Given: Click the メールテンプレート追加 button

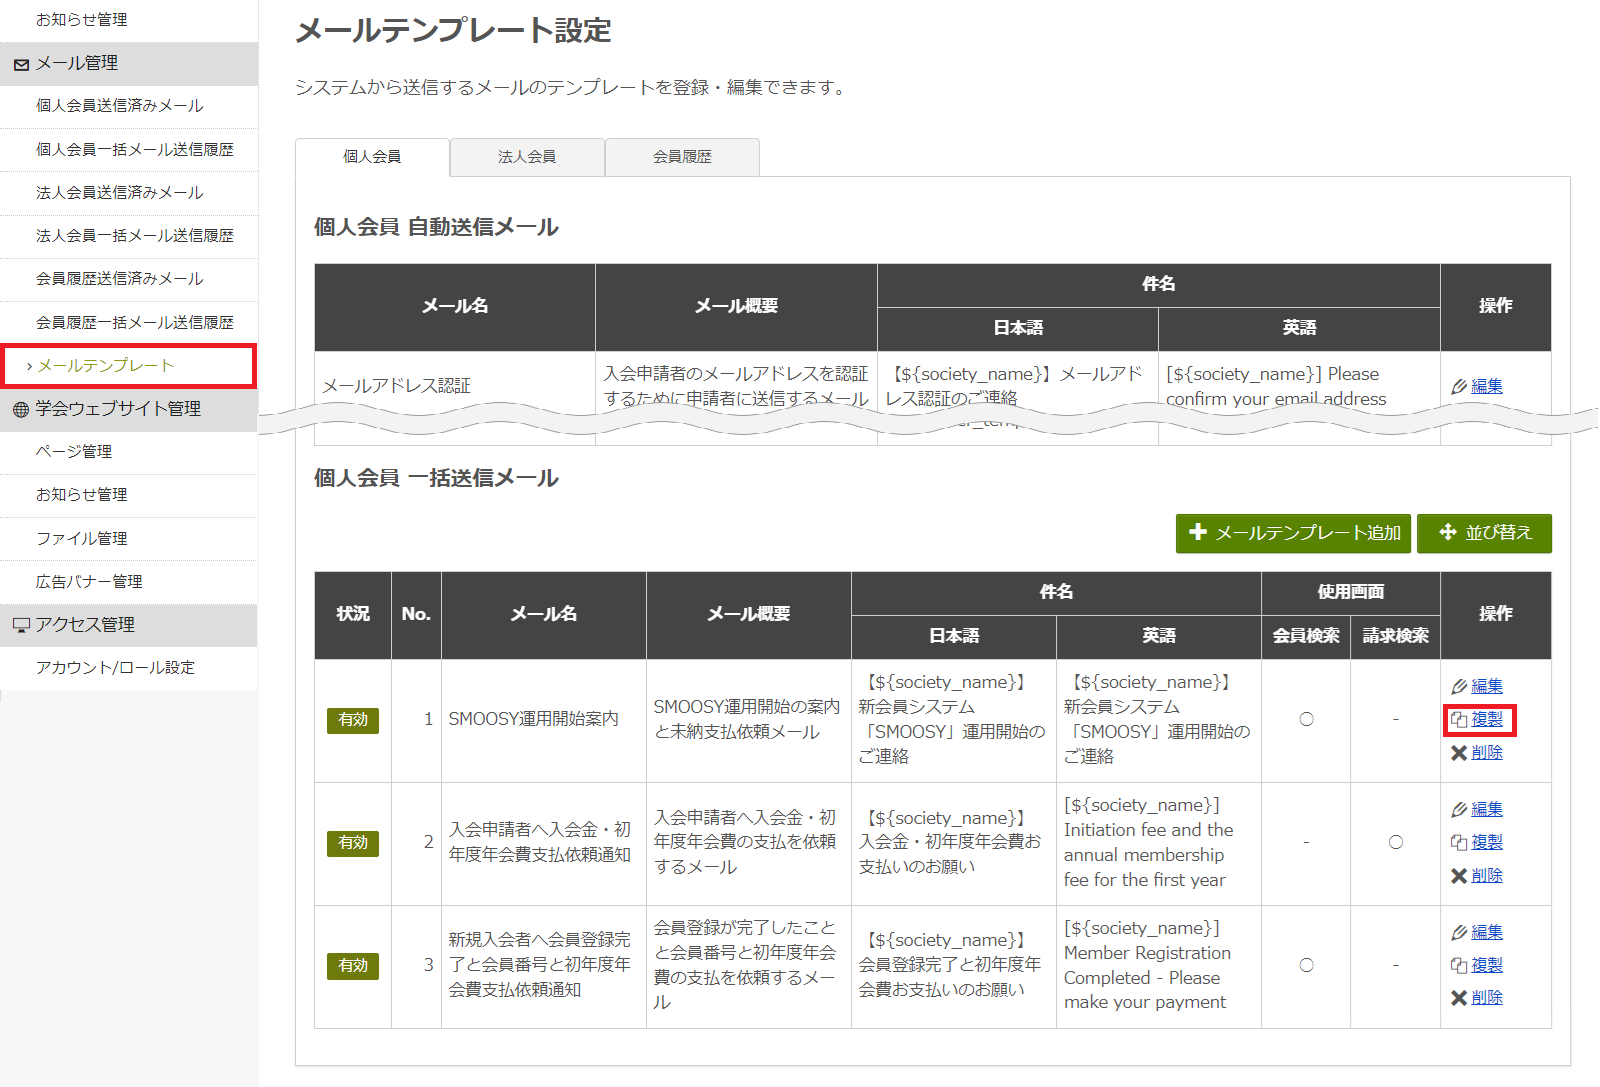Looking at the screenshot, I should (1293, 533).
